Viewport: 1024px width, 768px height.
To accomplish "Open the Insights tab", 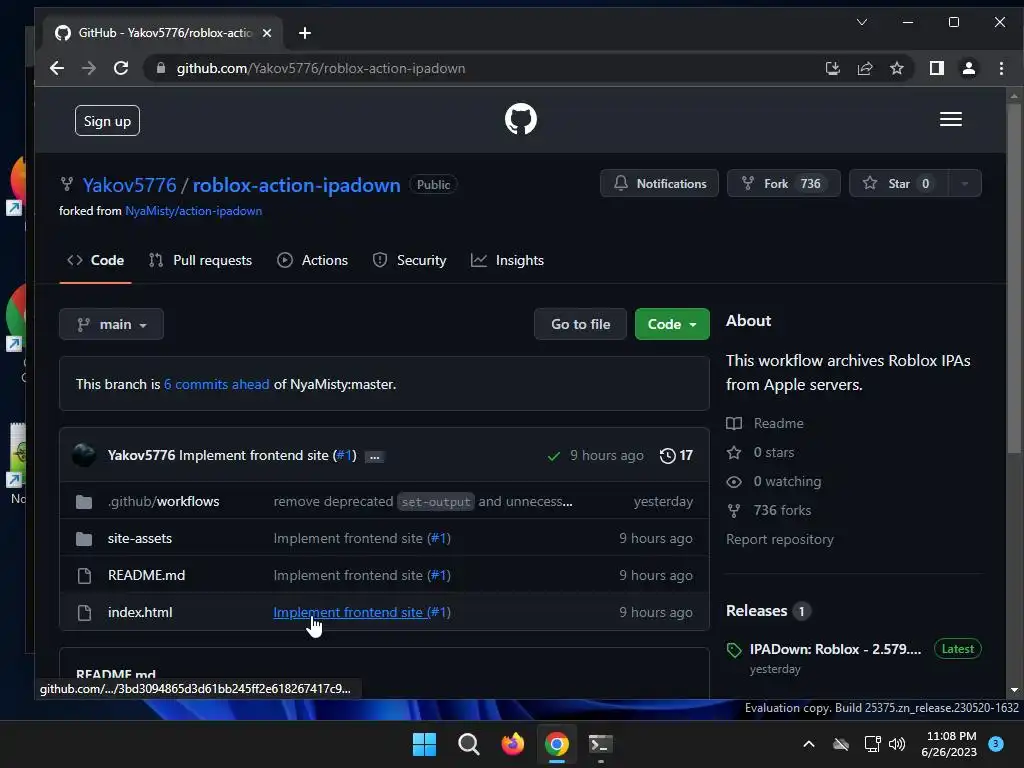I will click(507, 261).
